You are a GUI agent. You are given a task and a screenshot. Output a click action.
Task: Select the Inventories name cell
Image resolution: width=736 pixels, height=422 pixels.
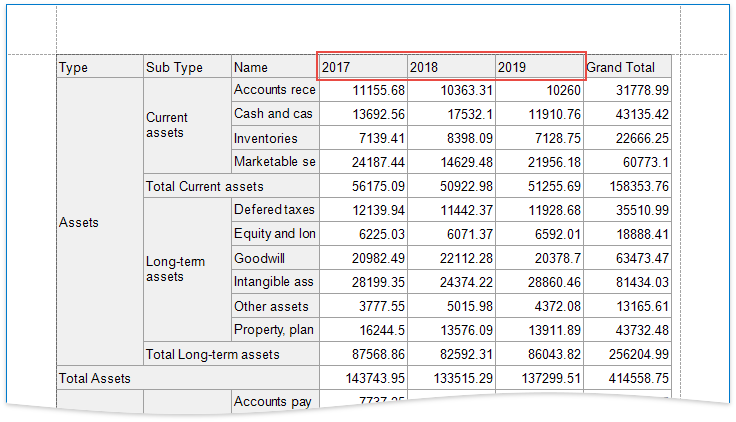click(x=274, y=138)
